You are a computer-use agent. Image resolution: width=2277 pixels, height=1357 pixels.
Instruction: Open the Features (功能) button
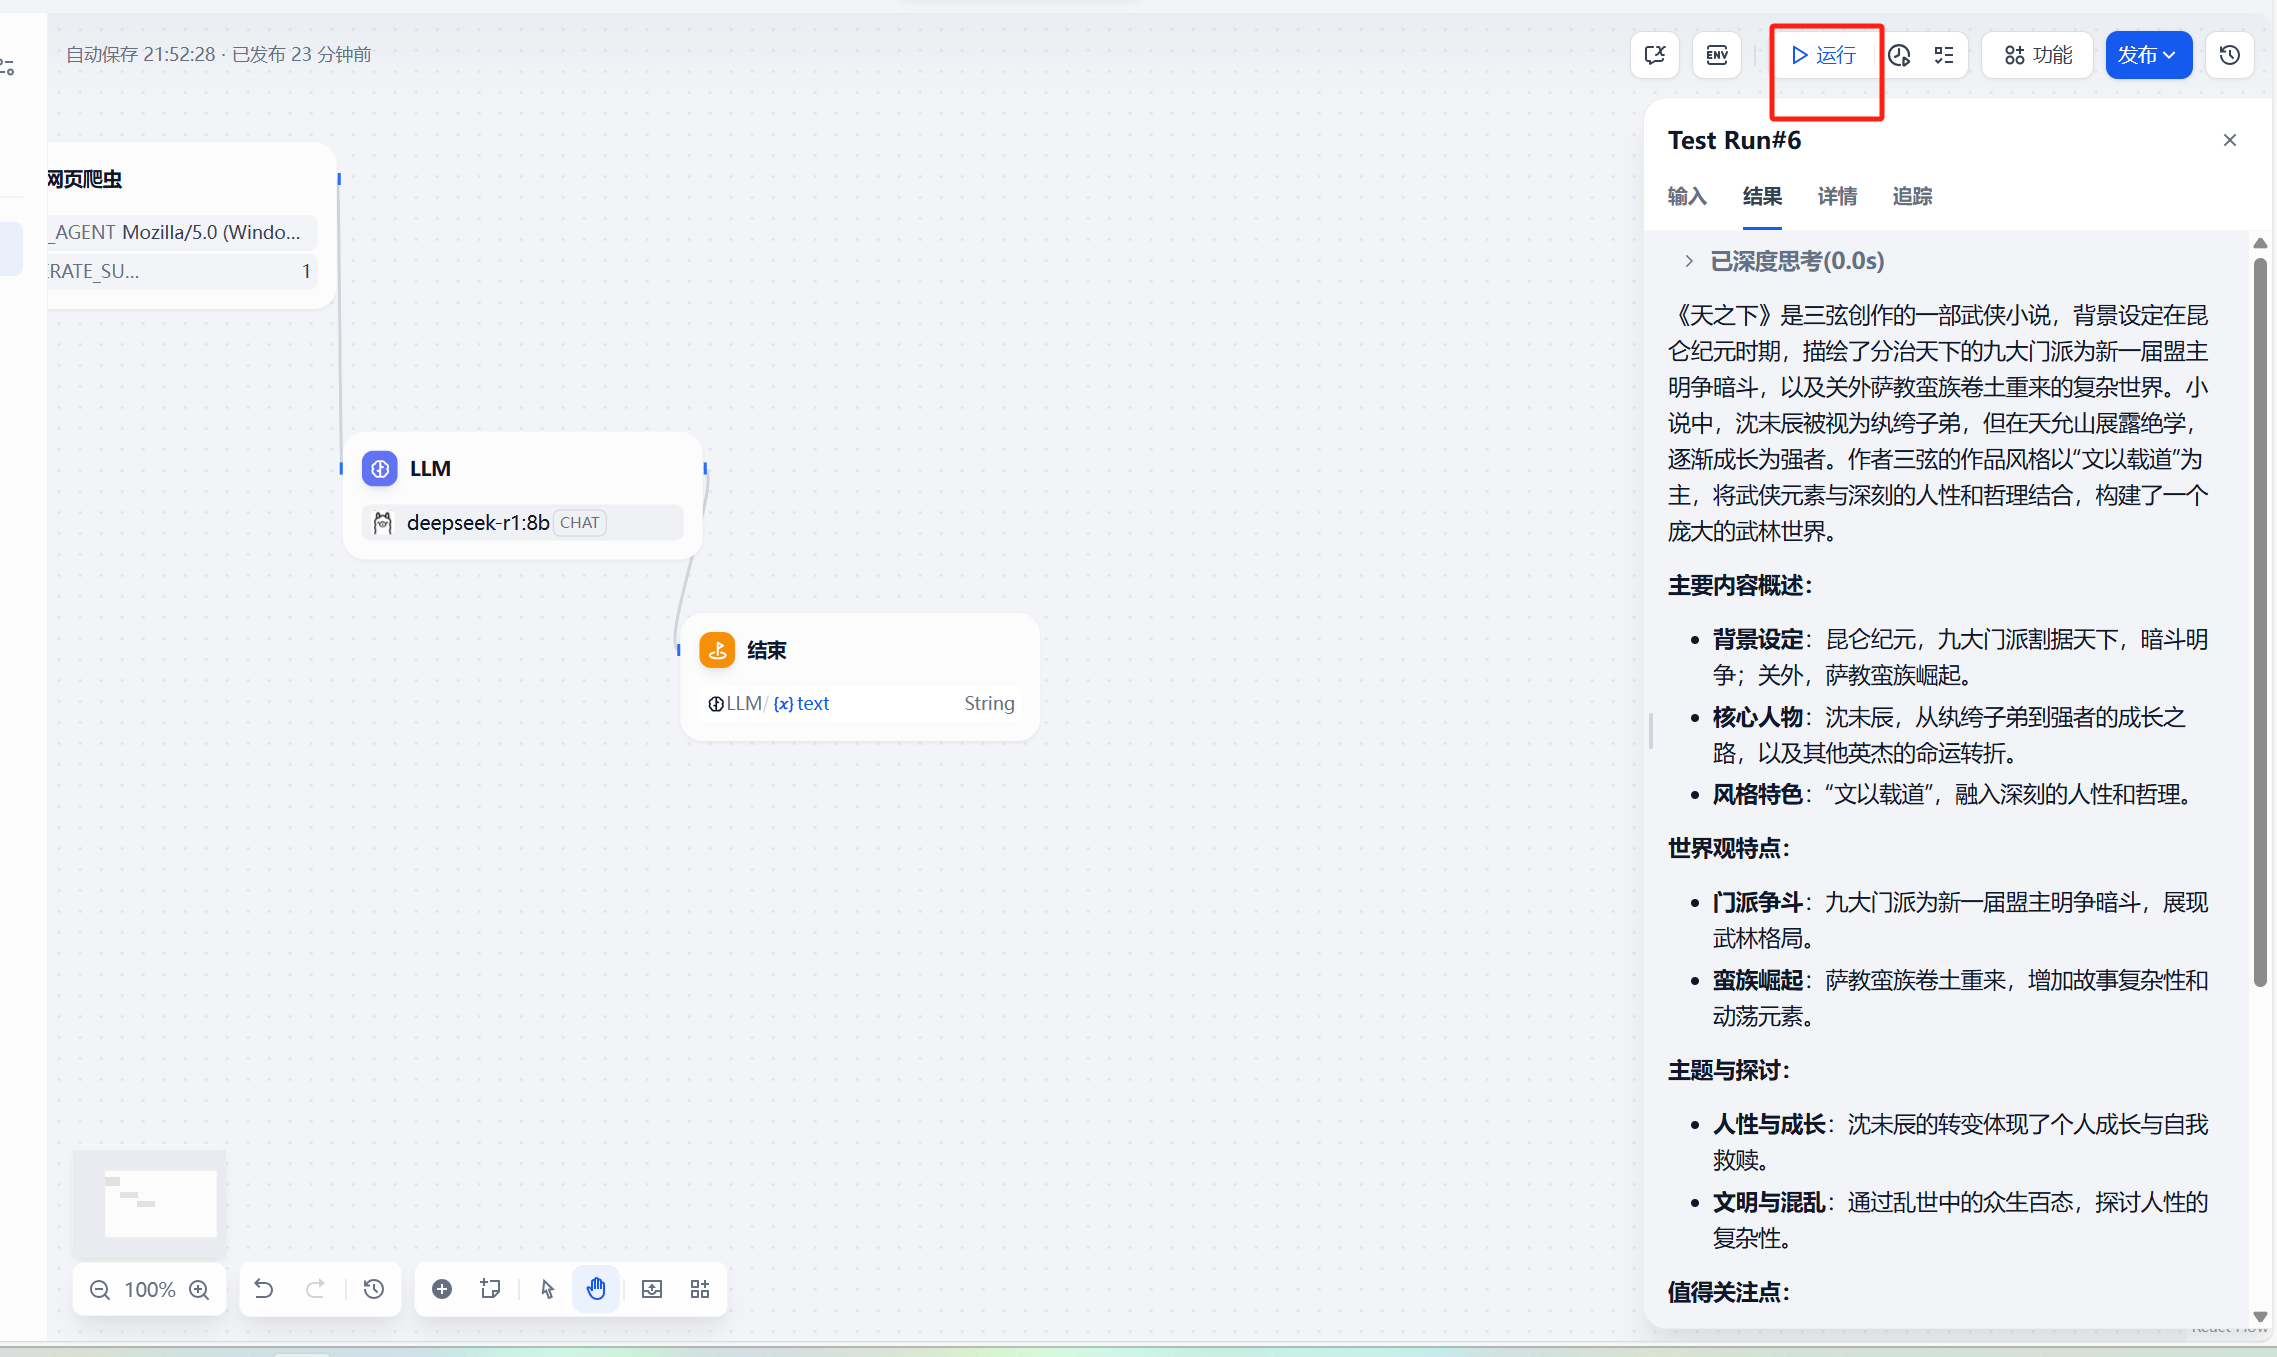(2038, 55)
